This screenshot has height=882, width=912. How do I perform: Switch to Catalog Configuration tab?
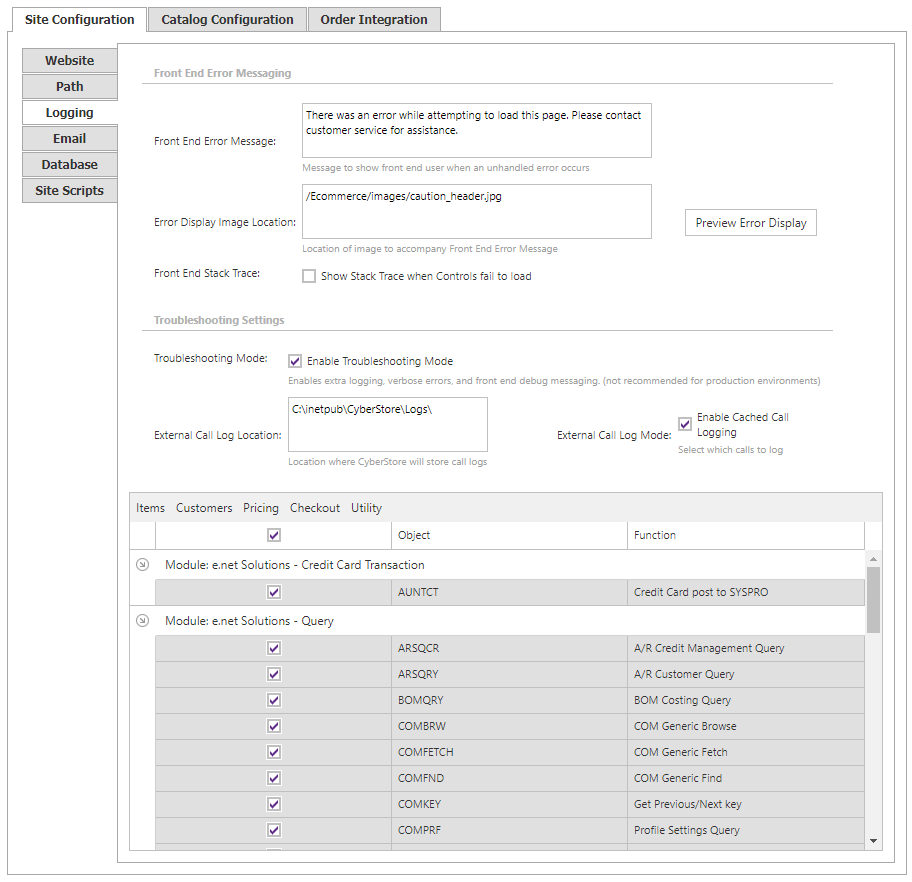tap(227, 19)
